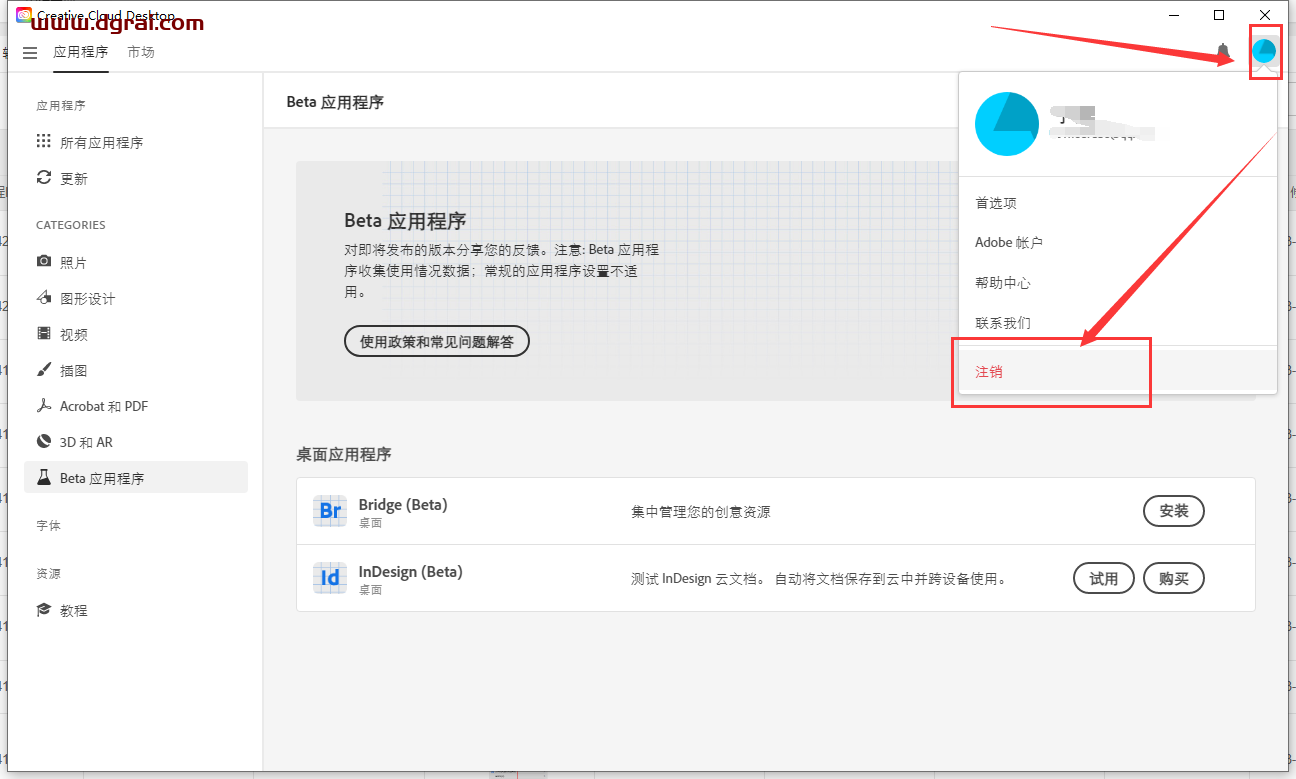Click the large profile avatar in dropdown
Image resolution: width=1296 pixels, height=779 pixels.
pyautogui.click(x=1007, y=123)
